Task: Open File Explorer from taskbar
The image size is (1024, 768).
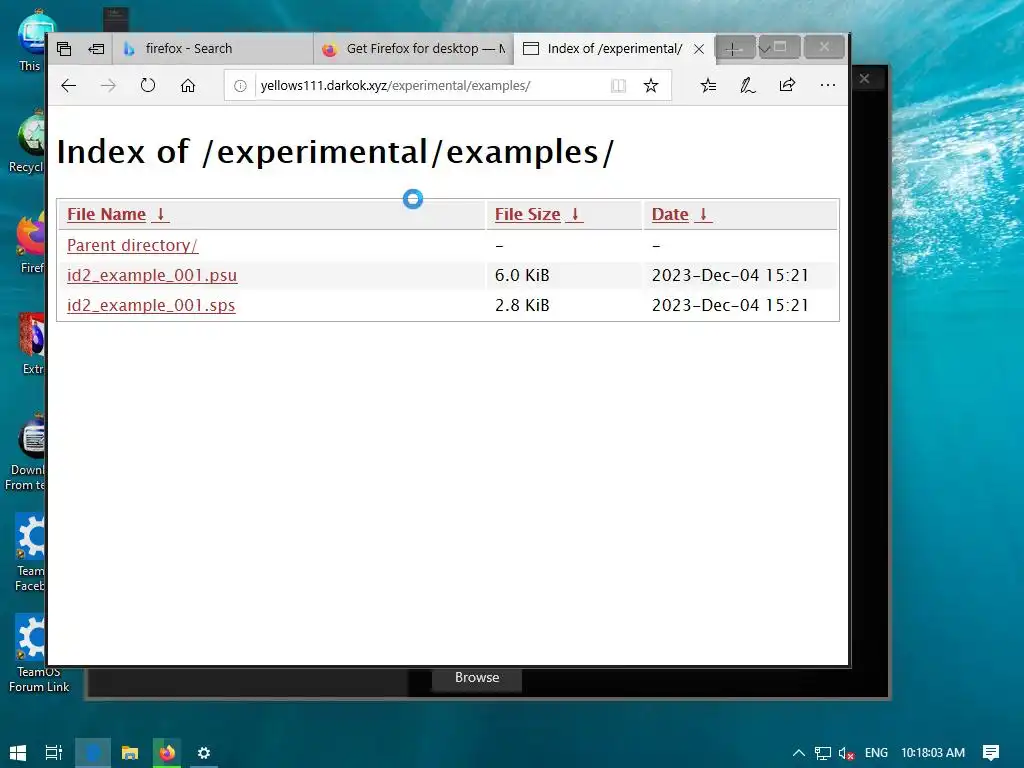Action: (130, 753)
